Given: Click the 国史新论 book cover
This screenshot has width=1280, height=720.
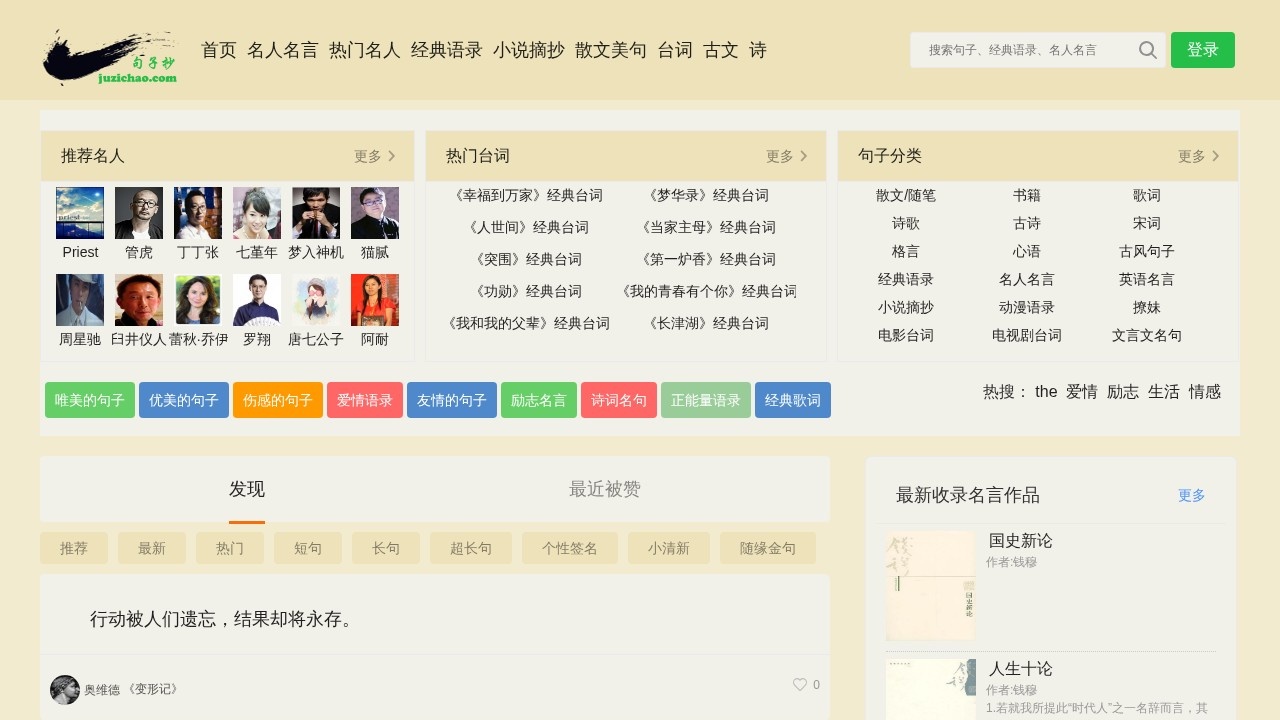Looking at the screenshot, I should pyautogui.click(x=930, y=585).
